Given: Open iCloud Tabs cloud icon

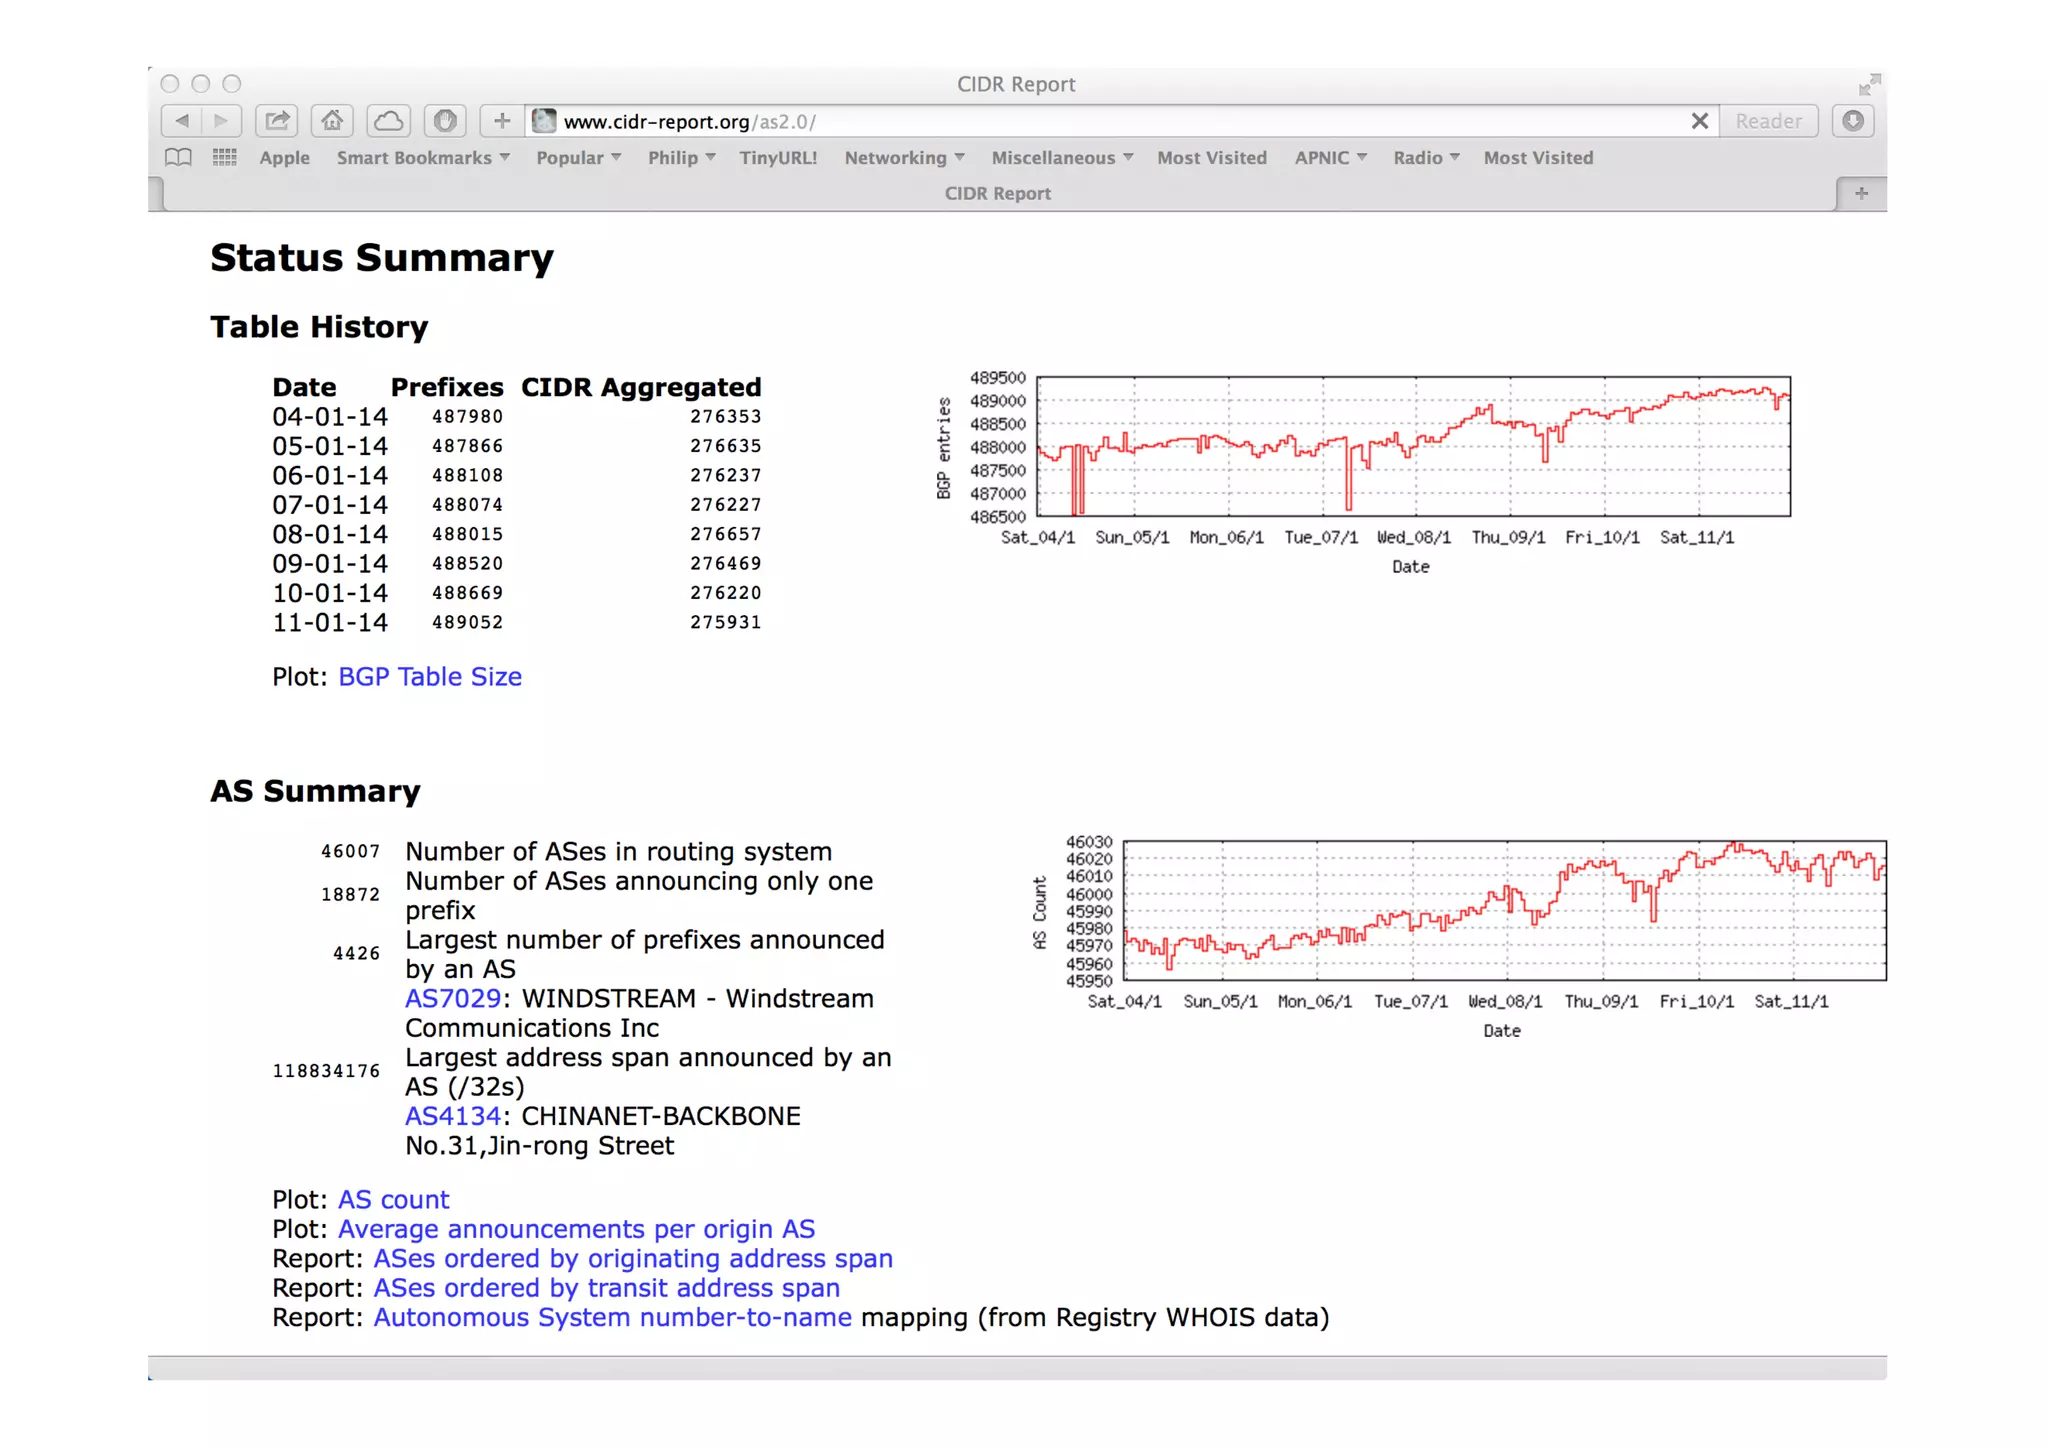Looking at the screenshot, I should [388, 121].
